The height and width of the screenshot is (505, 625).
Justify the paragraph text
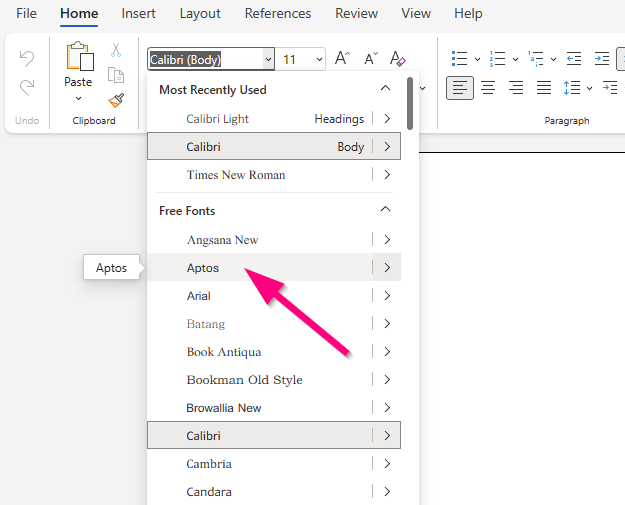544,88
